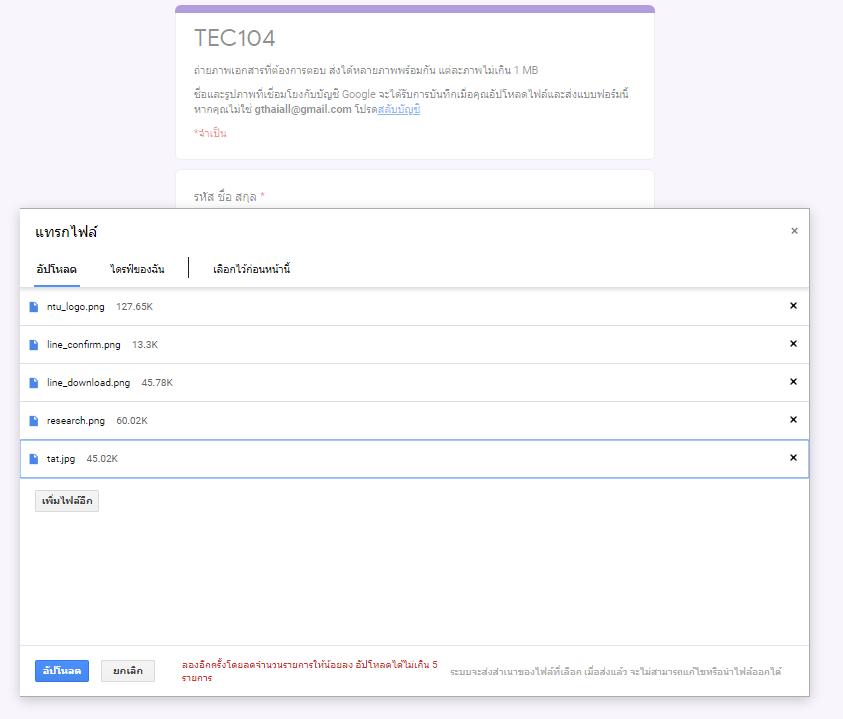The height and width of the screenshot is (719, 843).
Task: Click the ยกเลิก cancel button
Action: click(x=128, y=671)
